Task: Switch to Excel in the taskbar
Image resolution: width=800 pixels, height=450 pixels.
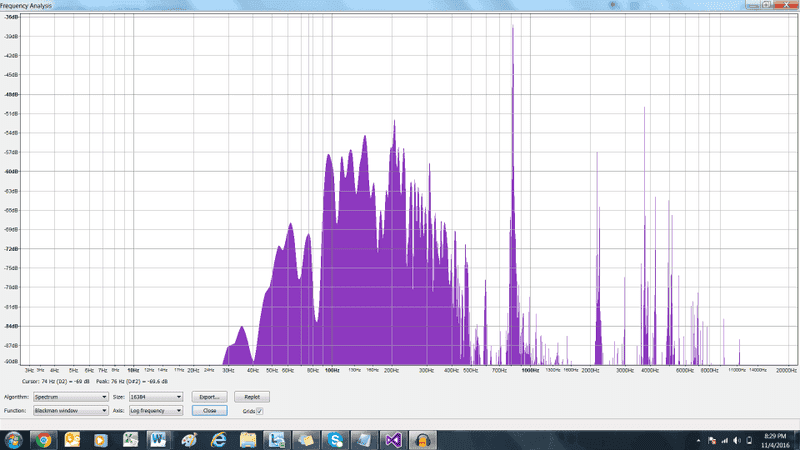Action: [130, 439]
